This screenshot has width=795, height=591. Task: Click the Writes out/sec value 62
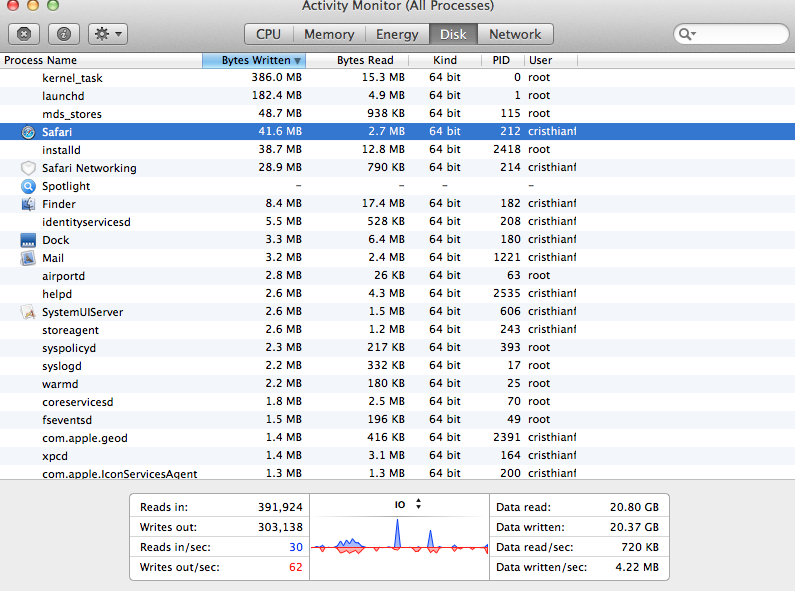[x=296, y=567]
